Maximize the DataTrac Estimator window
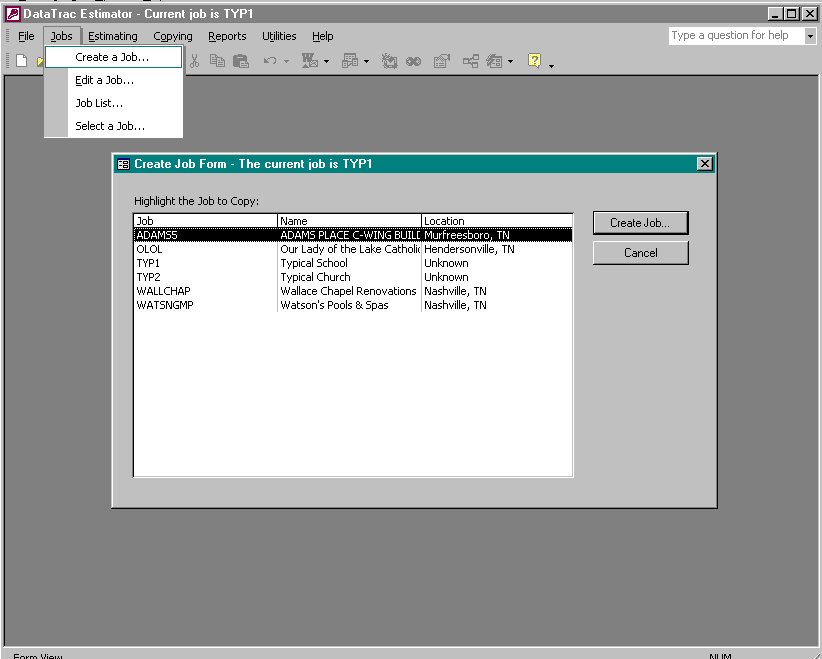This screenshot has width=822, height=659. [792, 14]
